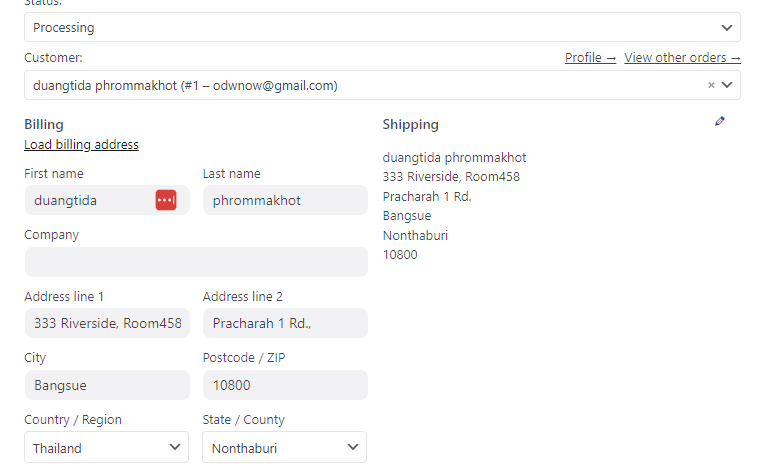
Task: Focus the First name field
Action: tap(90, 200)
